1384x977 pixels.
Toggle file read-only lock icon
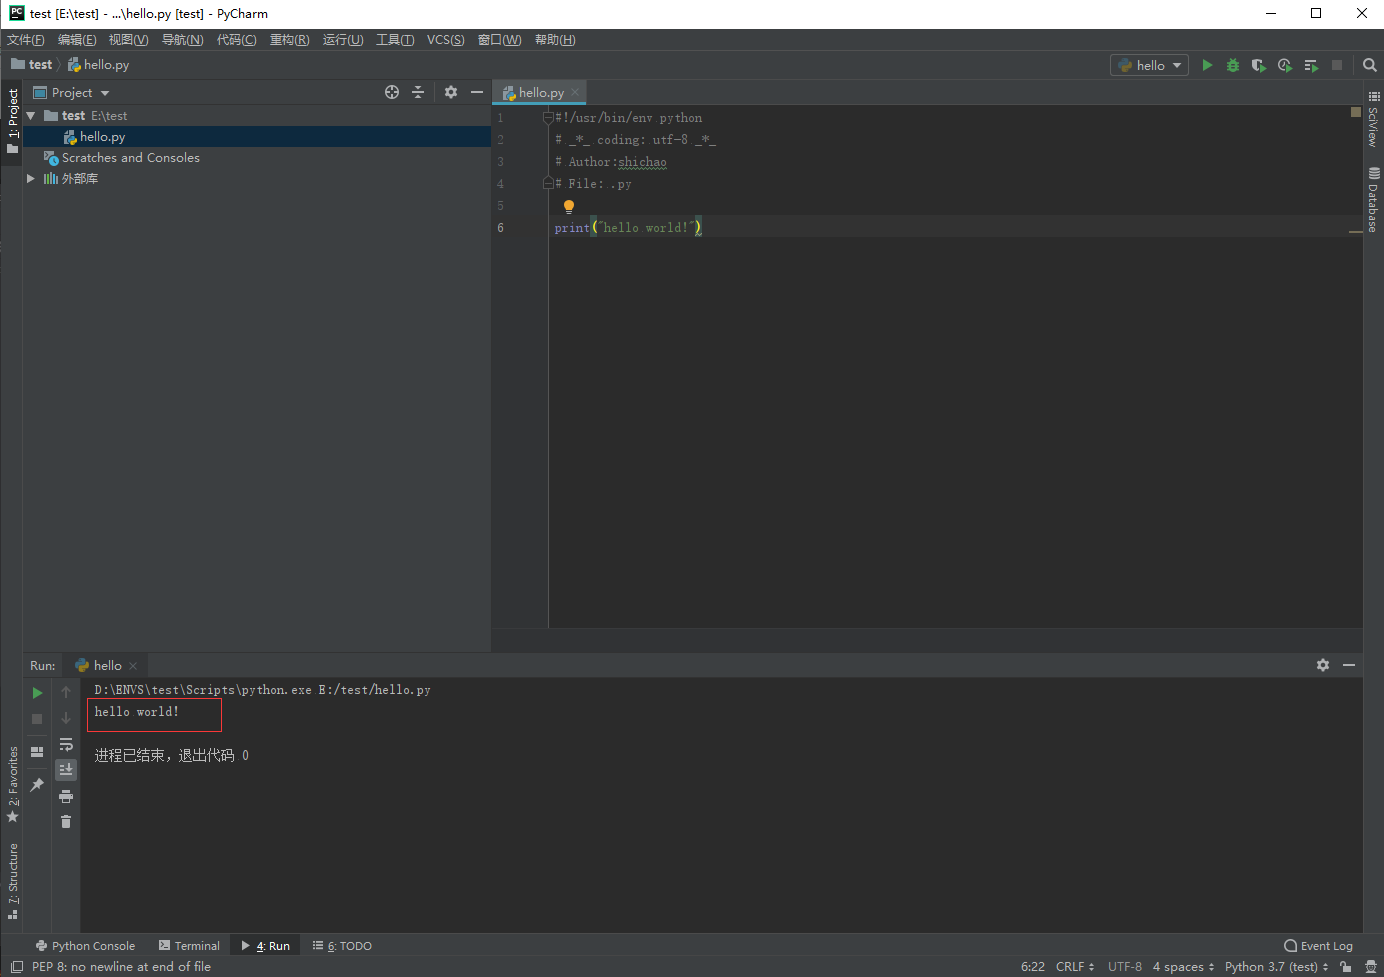coord(1346,967)
